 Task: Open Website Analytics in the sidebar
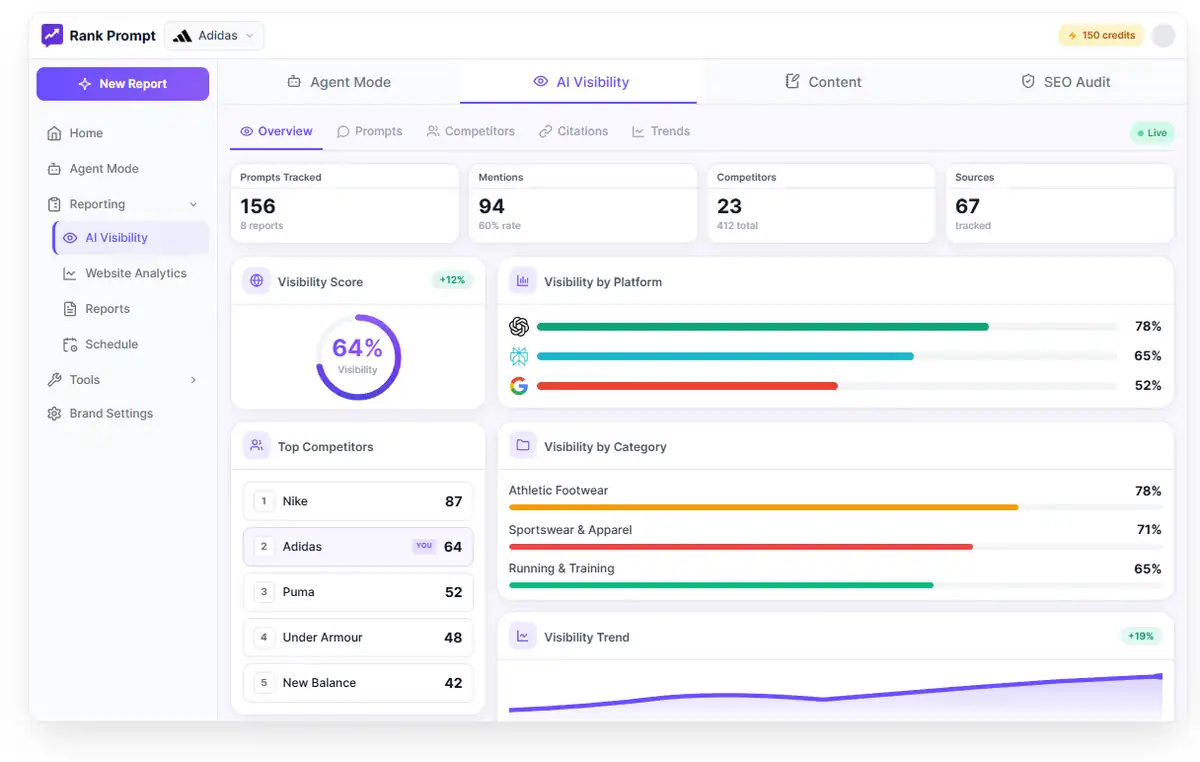(x=135, y=273)
